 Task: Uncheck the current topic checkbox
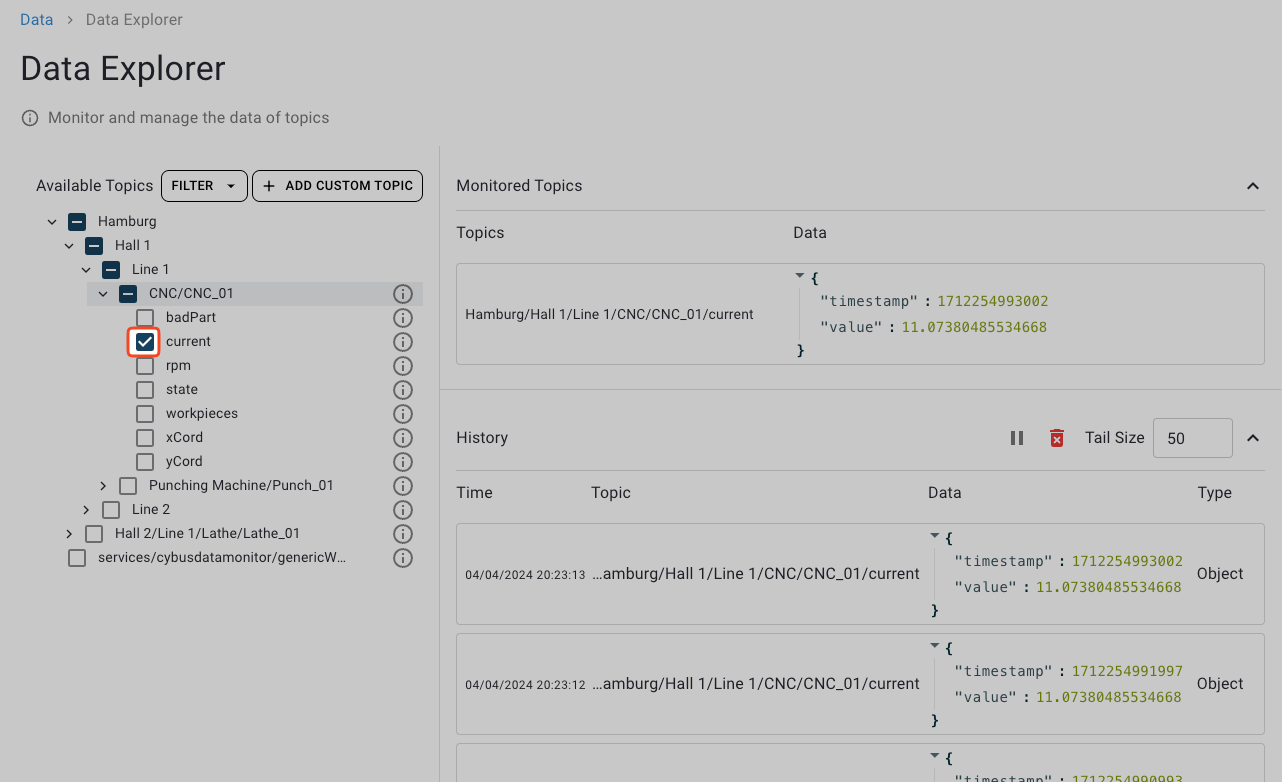(x=145, y=342)
